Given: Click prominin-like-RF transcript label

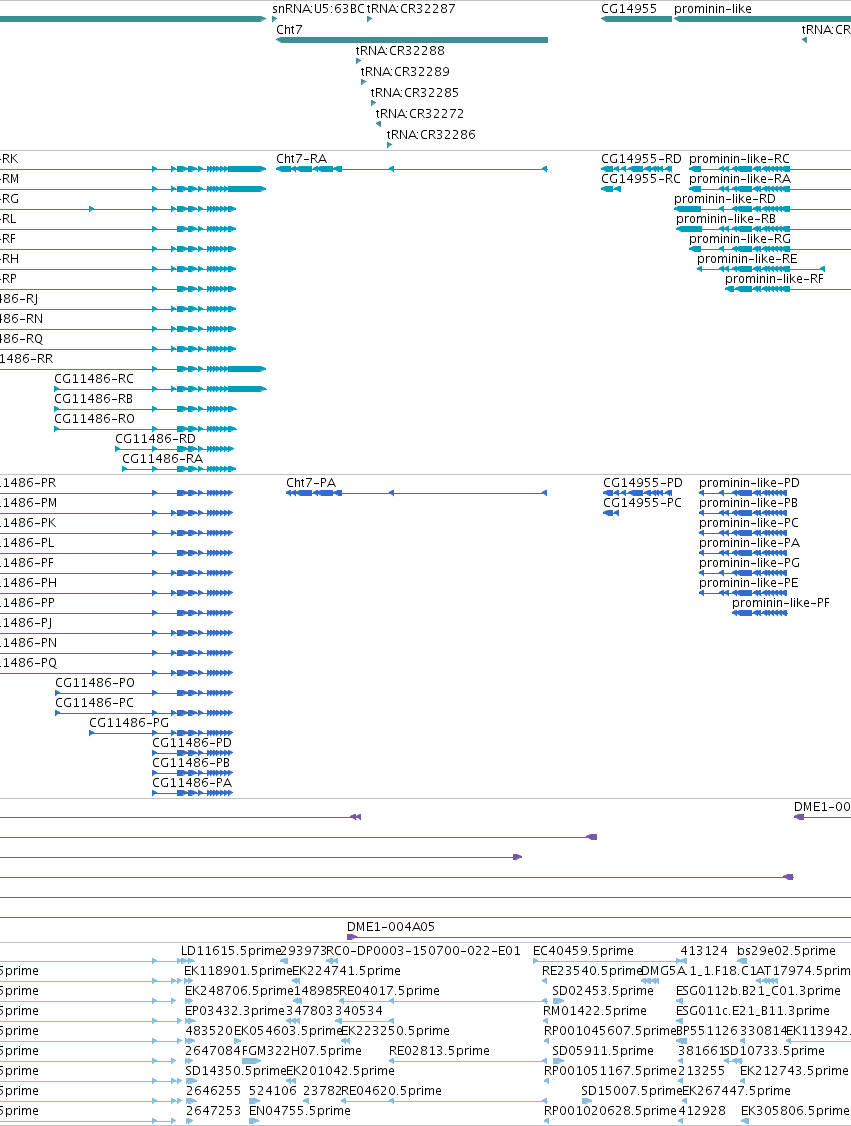Looking at the screenshot, I should 774,279.
